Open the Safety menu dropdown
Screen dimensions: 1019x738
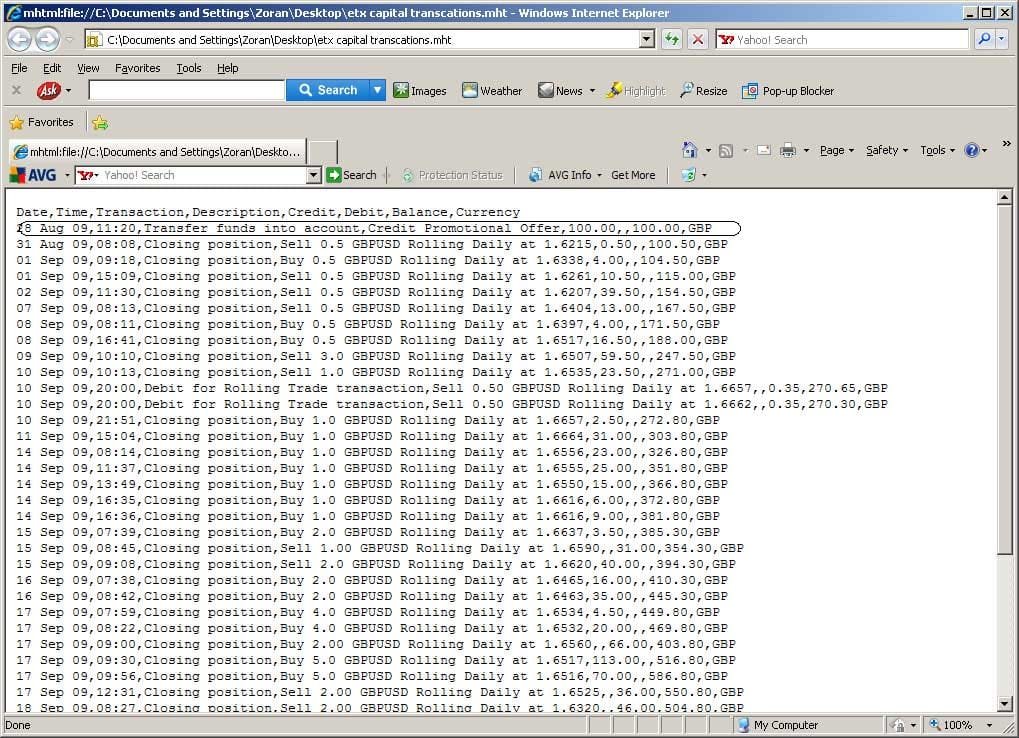(x=887, y=150)
